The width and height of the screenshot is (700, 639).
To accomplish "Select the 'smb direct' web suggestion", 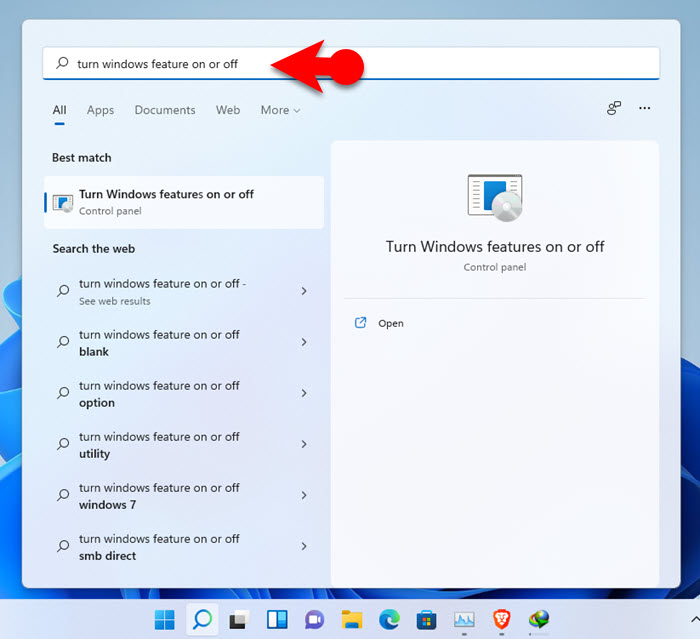I will [x=184, y=546].
